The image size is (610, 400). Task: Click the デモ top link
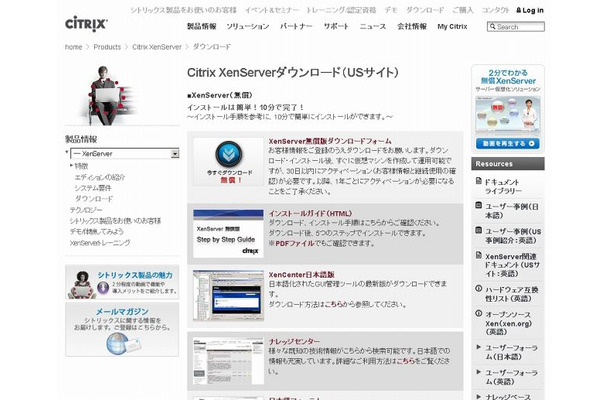pyautogui.click(x=391, y=10)
